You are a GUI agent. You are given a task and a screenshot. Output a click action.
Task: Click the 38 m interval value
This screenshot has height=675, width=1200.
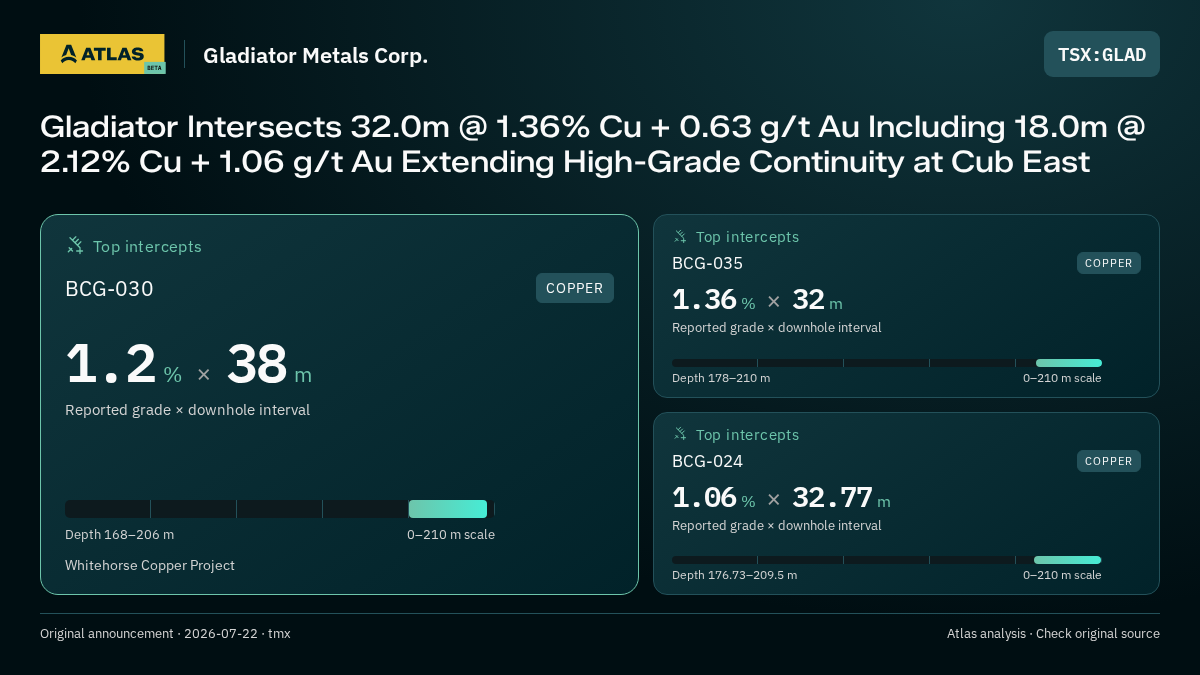[269, 364]
